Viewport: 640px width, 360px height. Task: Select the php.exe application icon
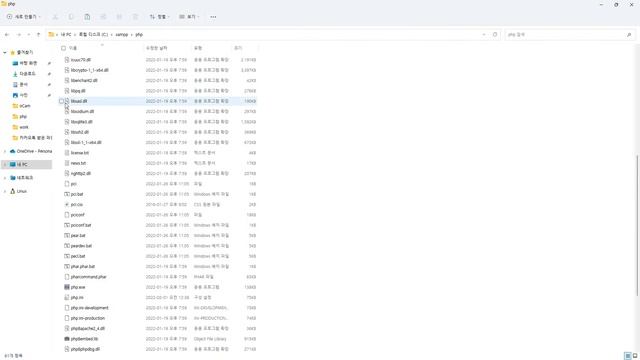coord(67,287)
